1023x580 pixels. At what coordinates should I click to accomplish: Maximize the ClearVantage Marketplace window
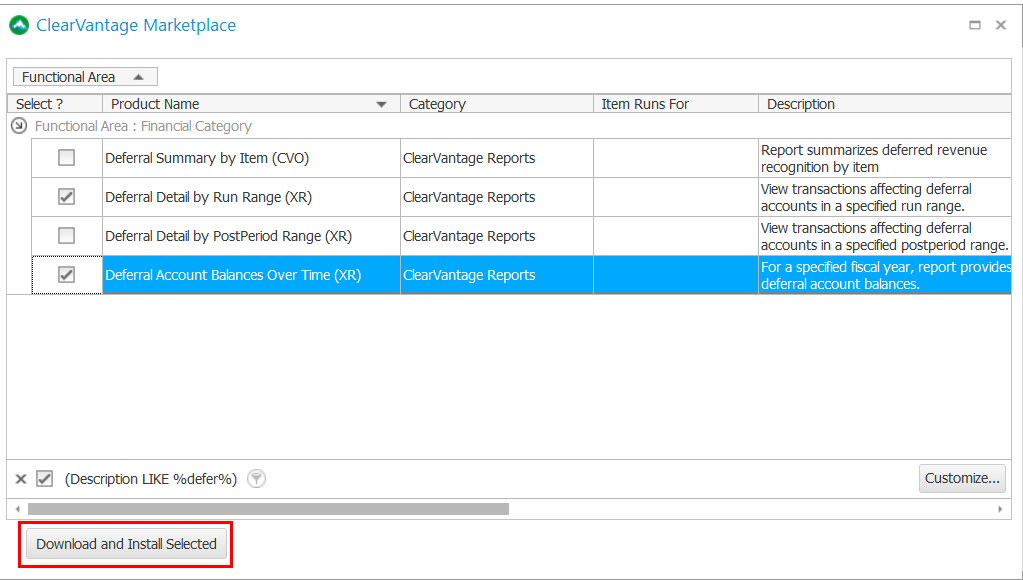[975, 25]
